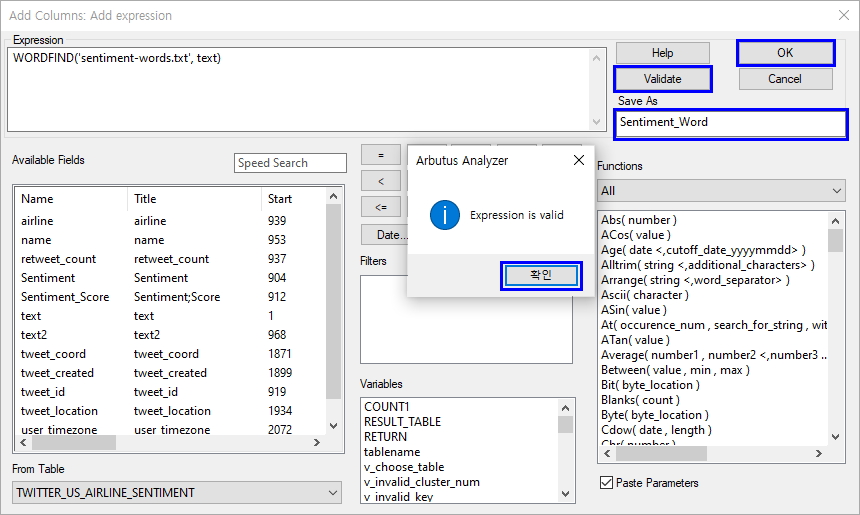
Task: Click Functions list down scroll arrow
Action: 835,437
